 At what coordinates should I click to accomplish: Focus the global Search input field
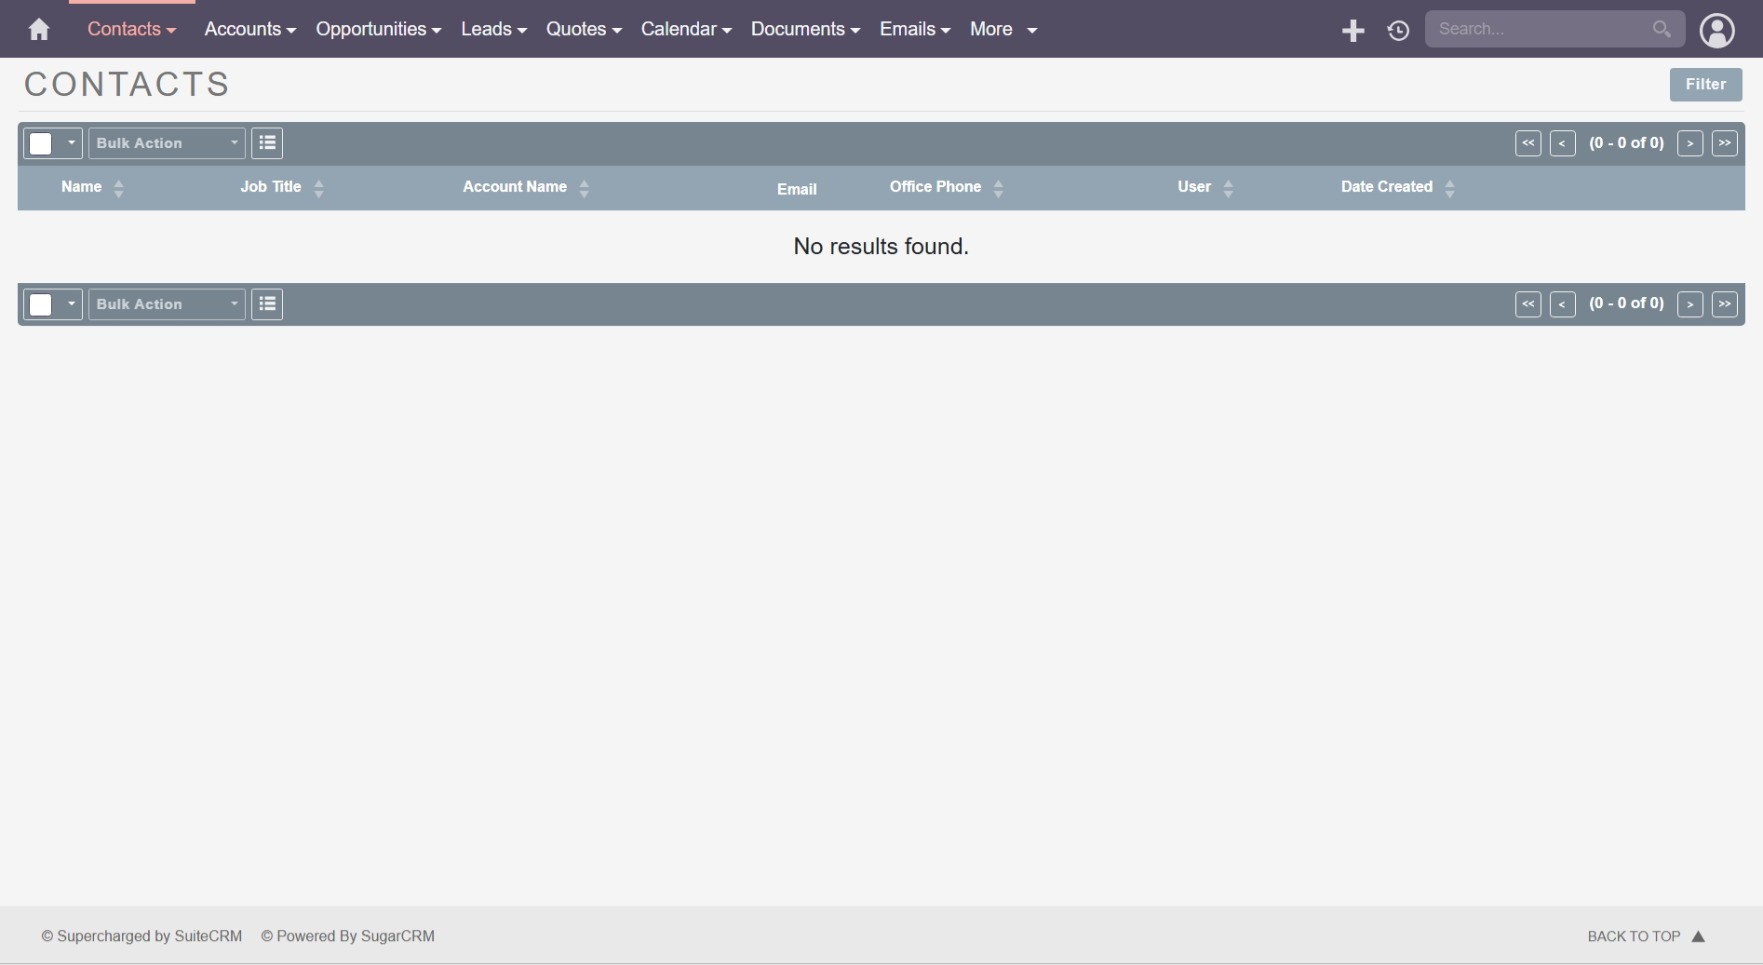(x=1540, y=29)
